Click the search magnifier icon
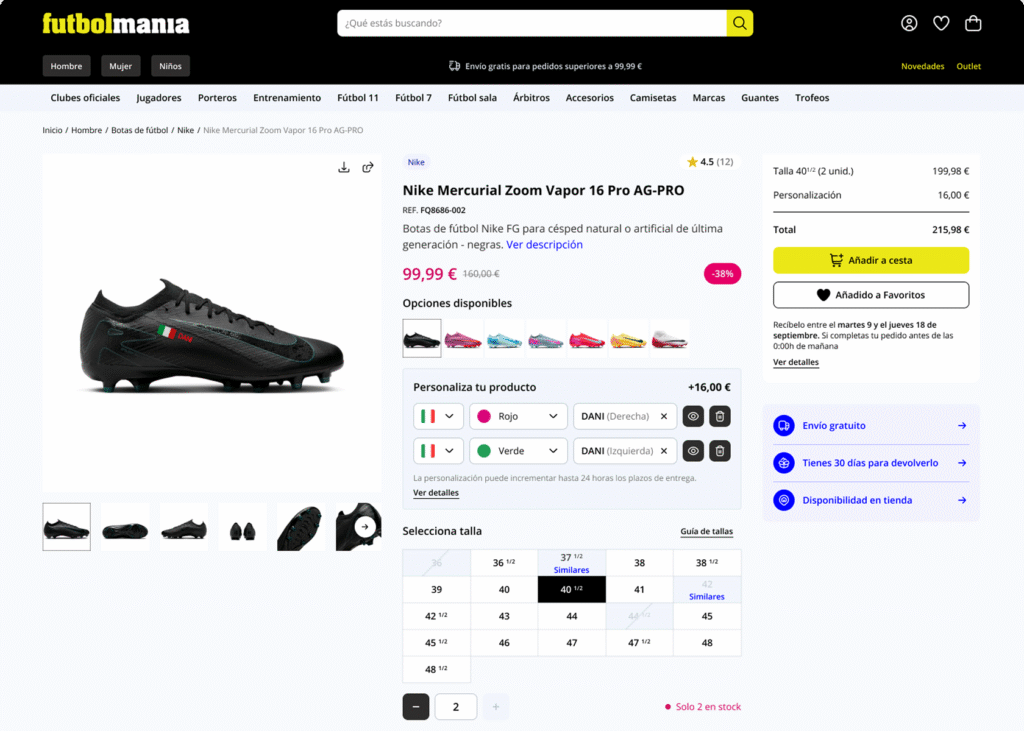The width and height of the screenshot is (1024, 731). (739, 23)
